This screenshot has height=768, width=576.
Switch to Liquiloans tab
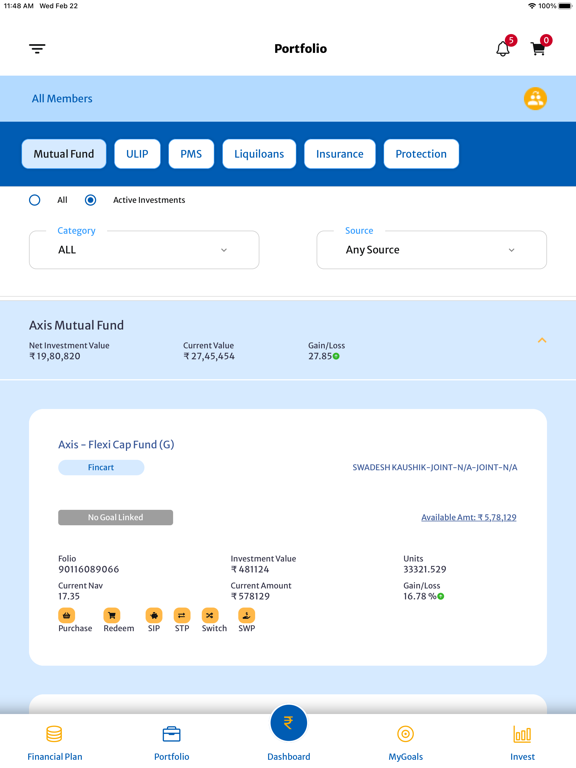click(x=259, y=154)
